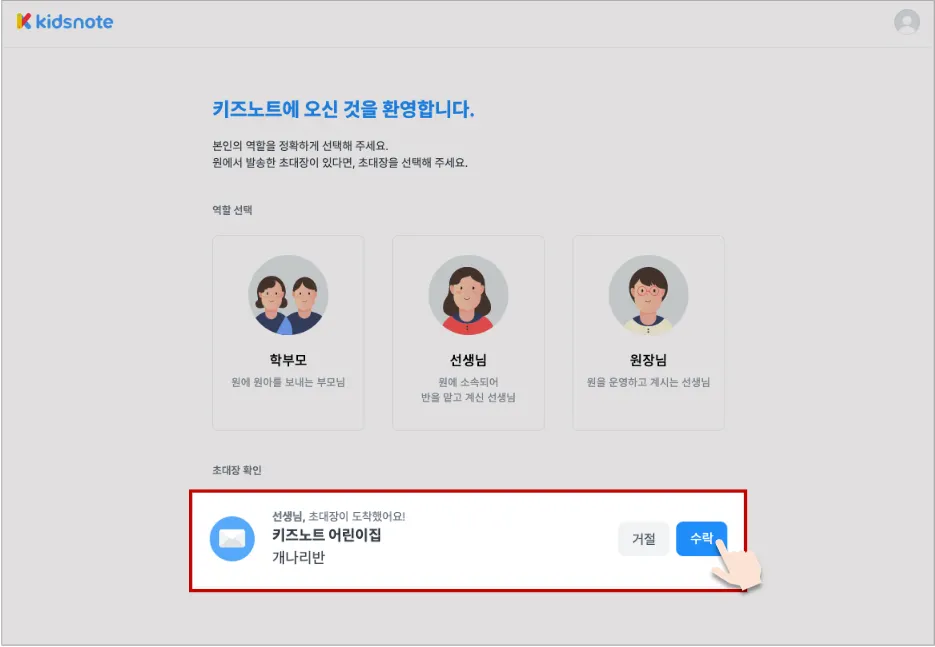Open the user profile avatar menu
This screenshot has height=647, width=935.
[x=906, y=22]
